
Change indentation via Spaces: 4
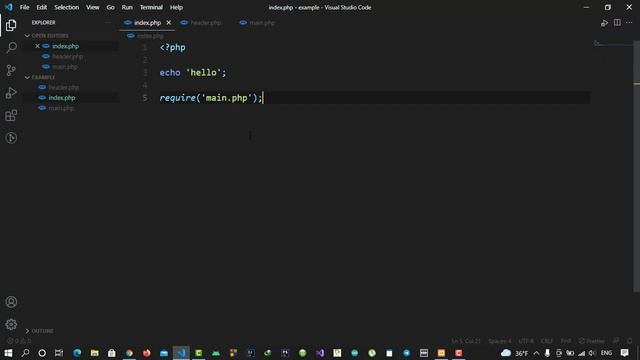coord(500,341)
